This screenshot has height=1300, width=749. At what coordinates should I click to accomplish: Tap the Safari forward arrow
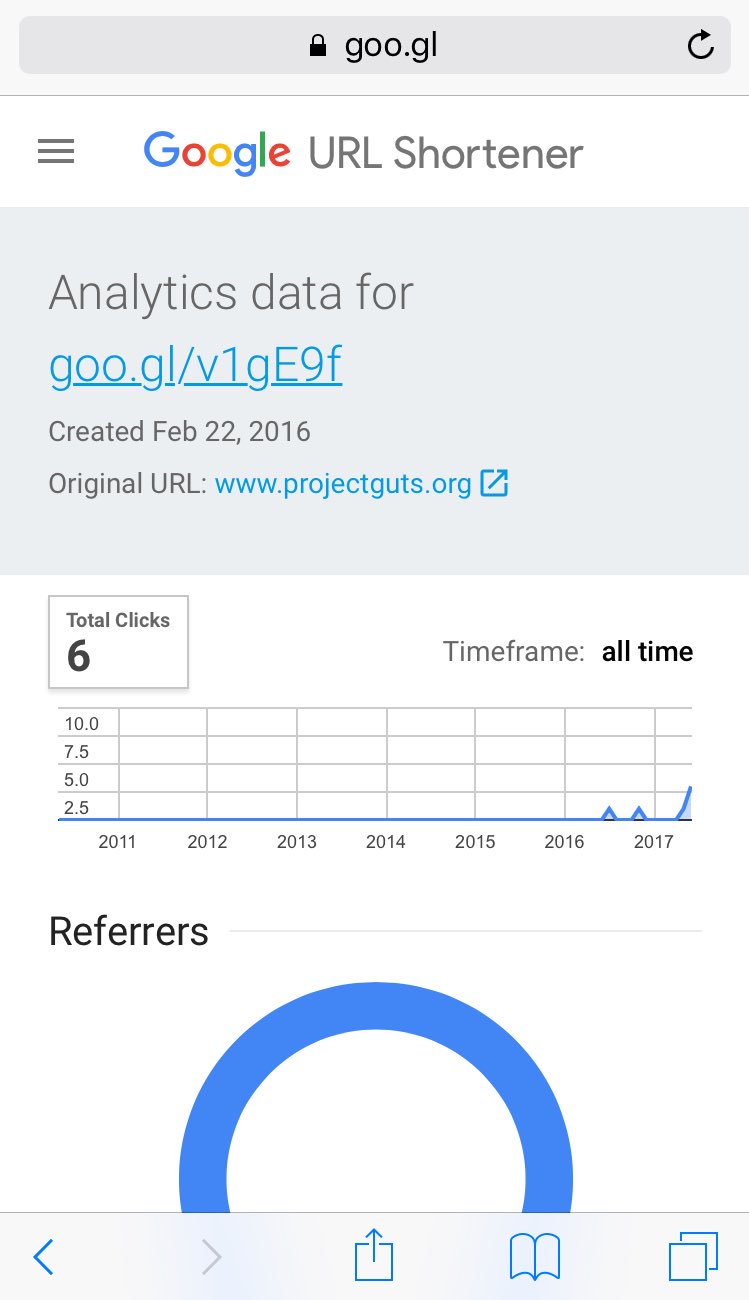[x=211, y=1256]
